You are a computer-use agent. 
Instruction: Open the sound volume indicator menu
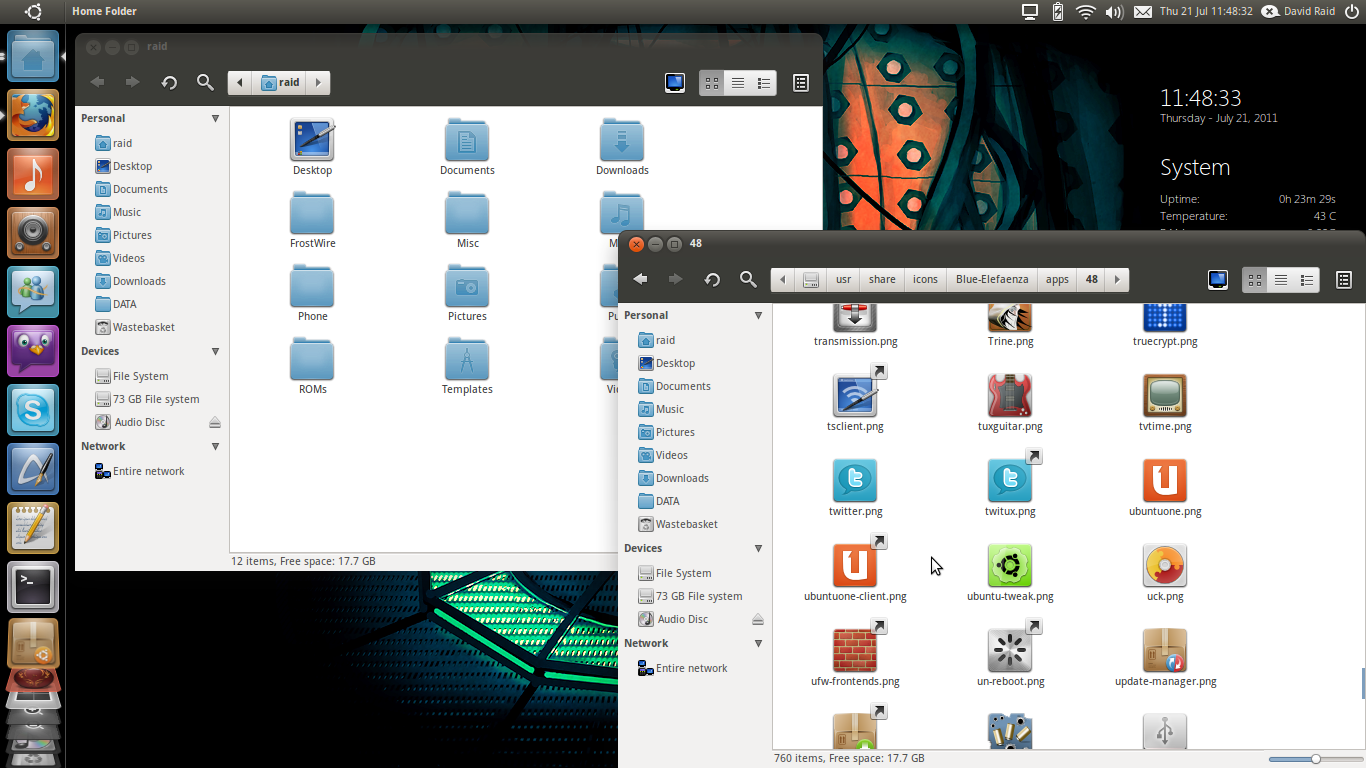1115,11
